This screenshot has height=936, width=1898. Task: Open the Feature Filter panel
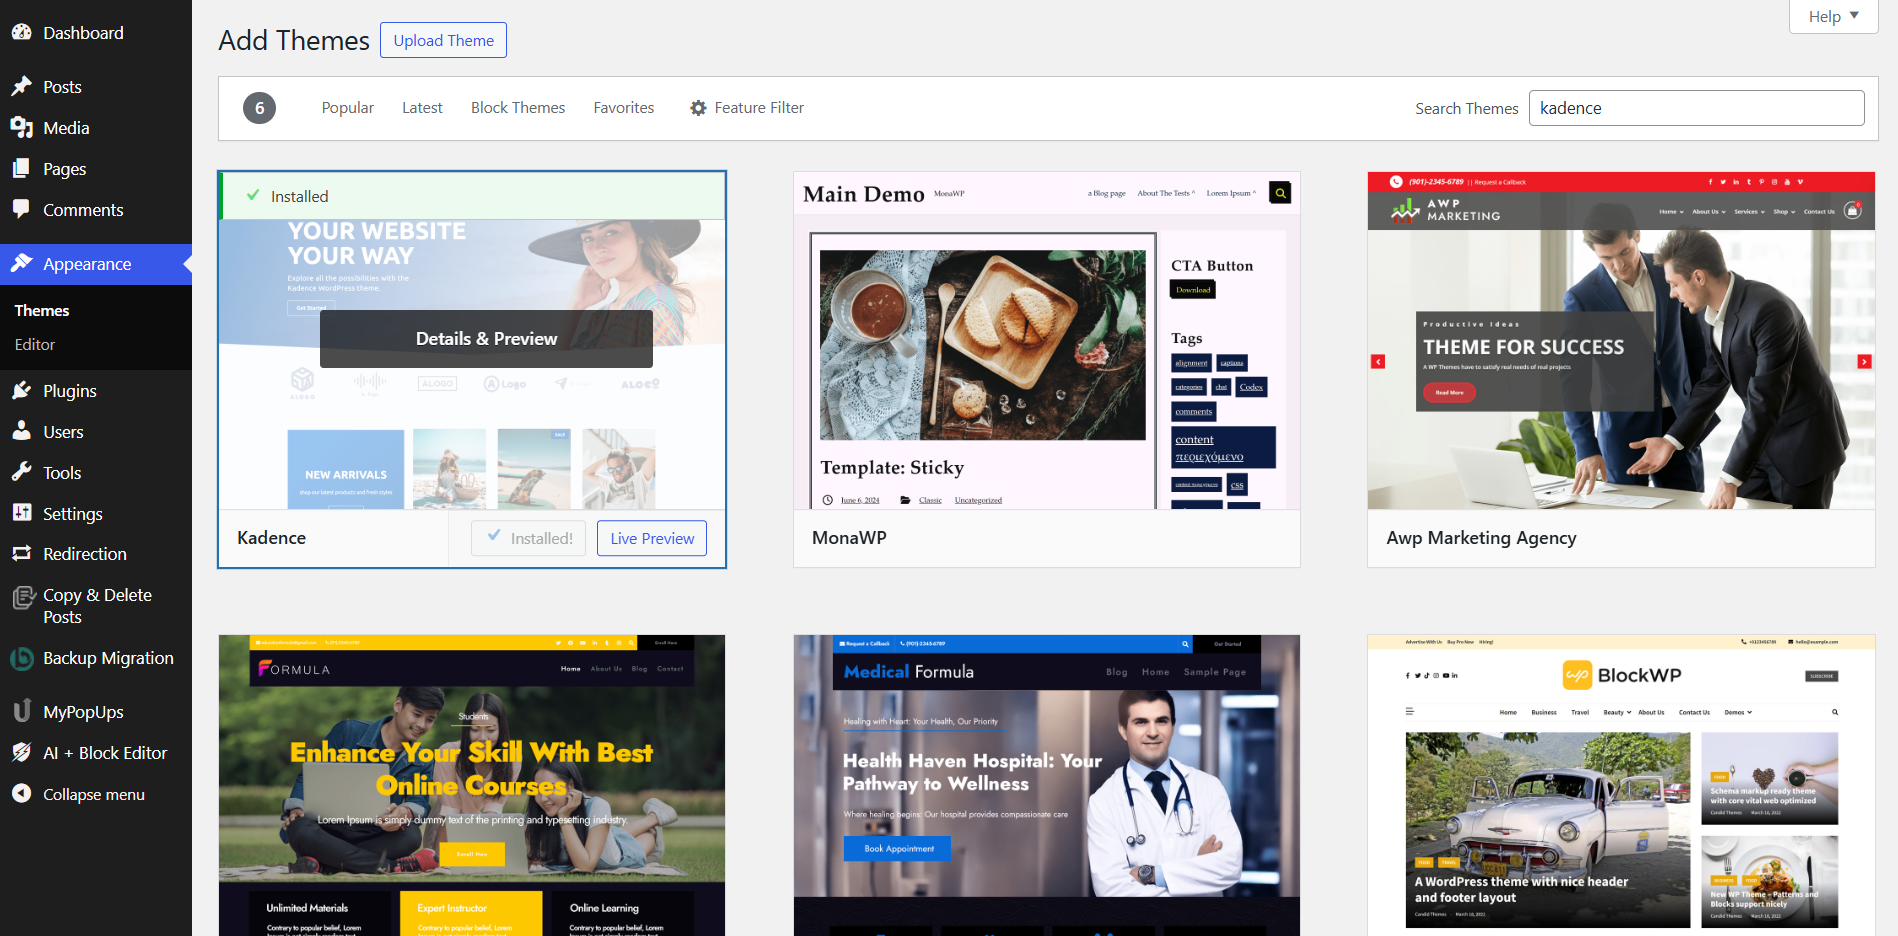(758, 108)
